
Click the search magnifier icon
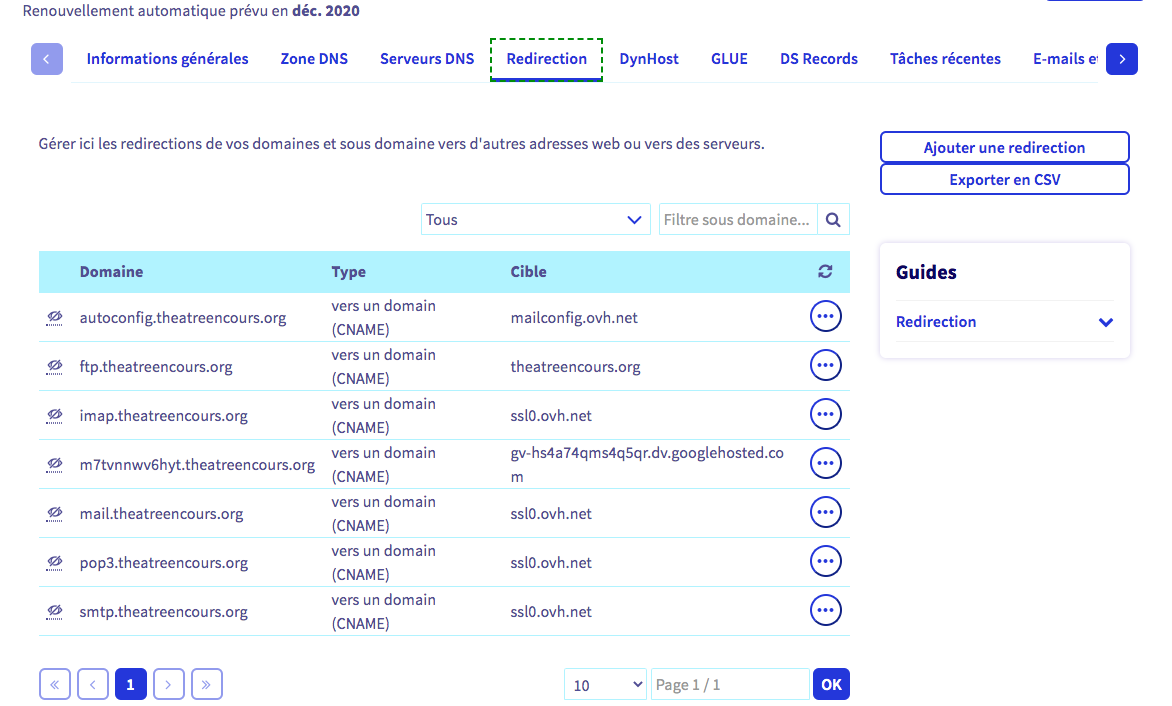833,220
